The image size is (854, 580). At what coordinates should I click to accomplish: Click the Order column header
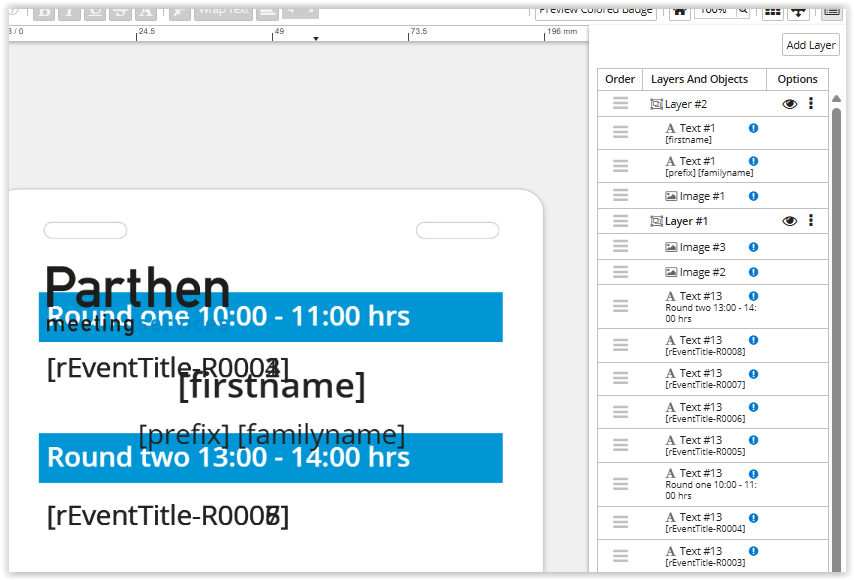[620, 79]
